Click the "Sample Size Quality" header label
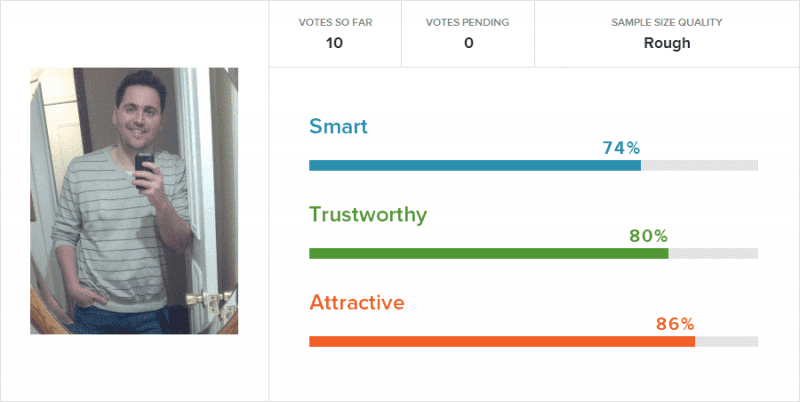The image size is (800, 402). click(x=666, y=22)
